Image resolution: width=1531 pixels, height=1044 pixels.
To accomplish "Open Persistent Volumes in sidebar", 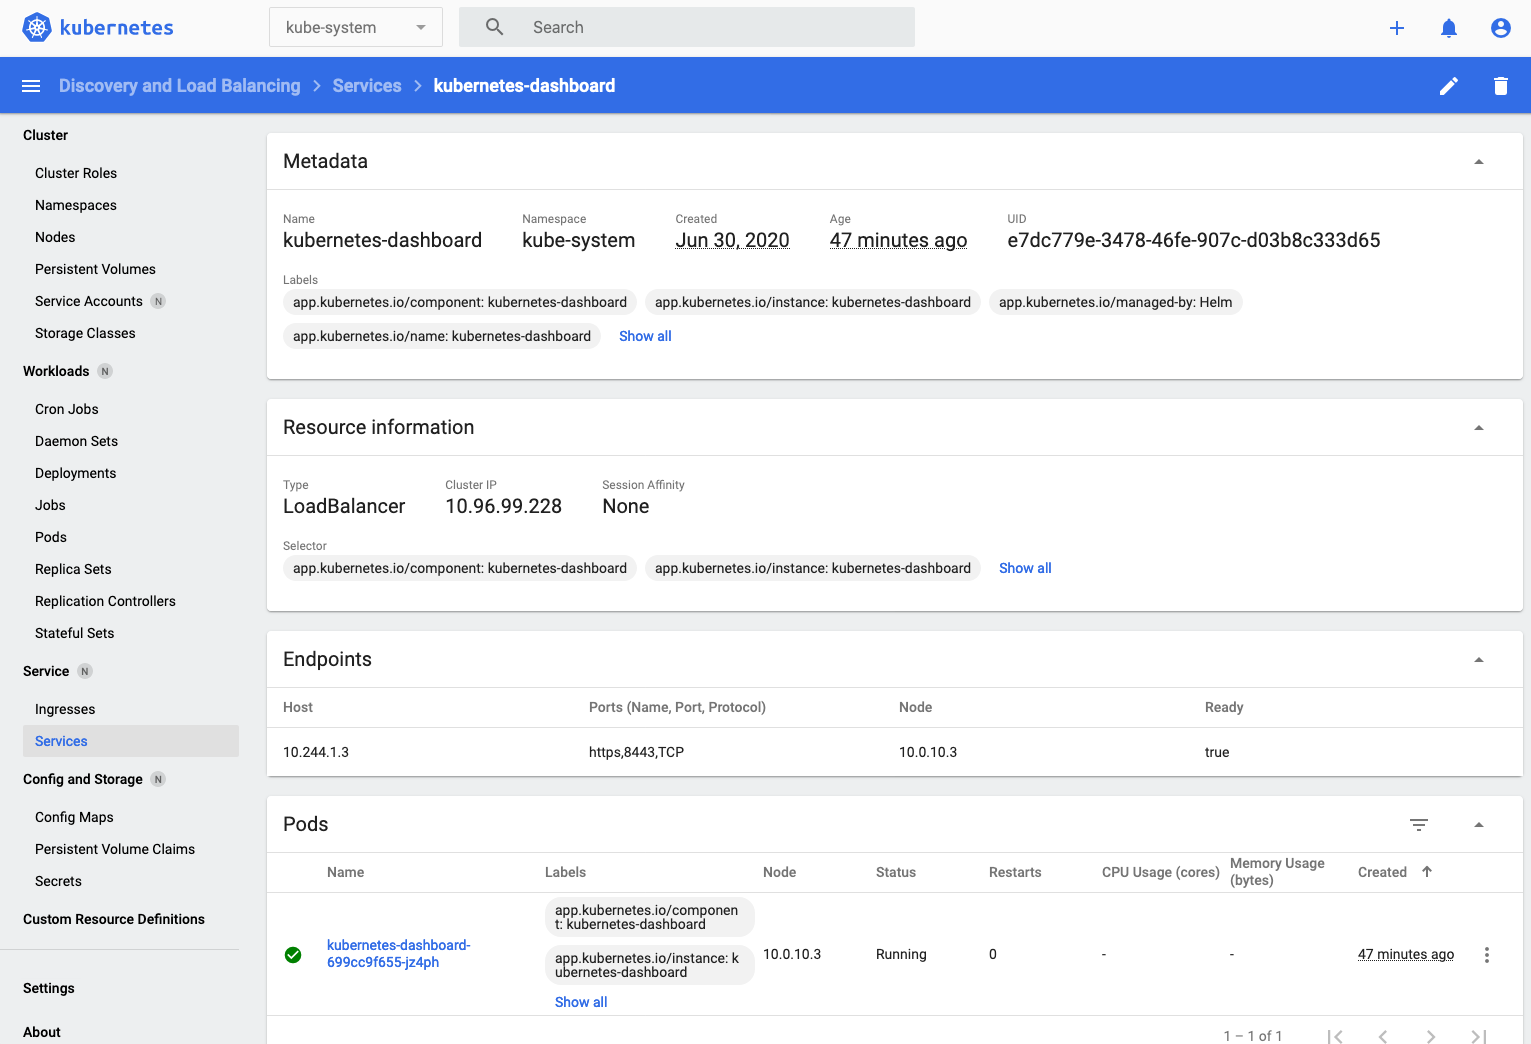I will (95, 269).
